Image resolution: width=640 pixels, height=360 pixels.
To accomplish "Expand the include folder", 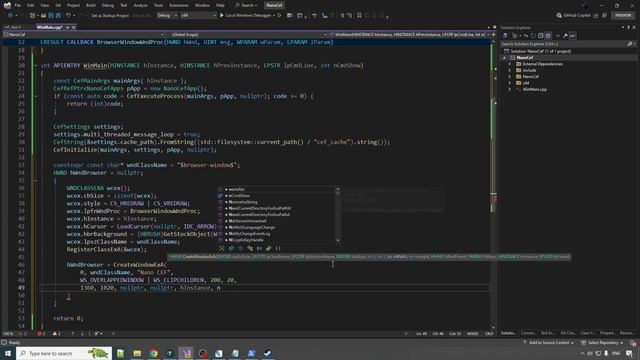I will pos(509,70).
